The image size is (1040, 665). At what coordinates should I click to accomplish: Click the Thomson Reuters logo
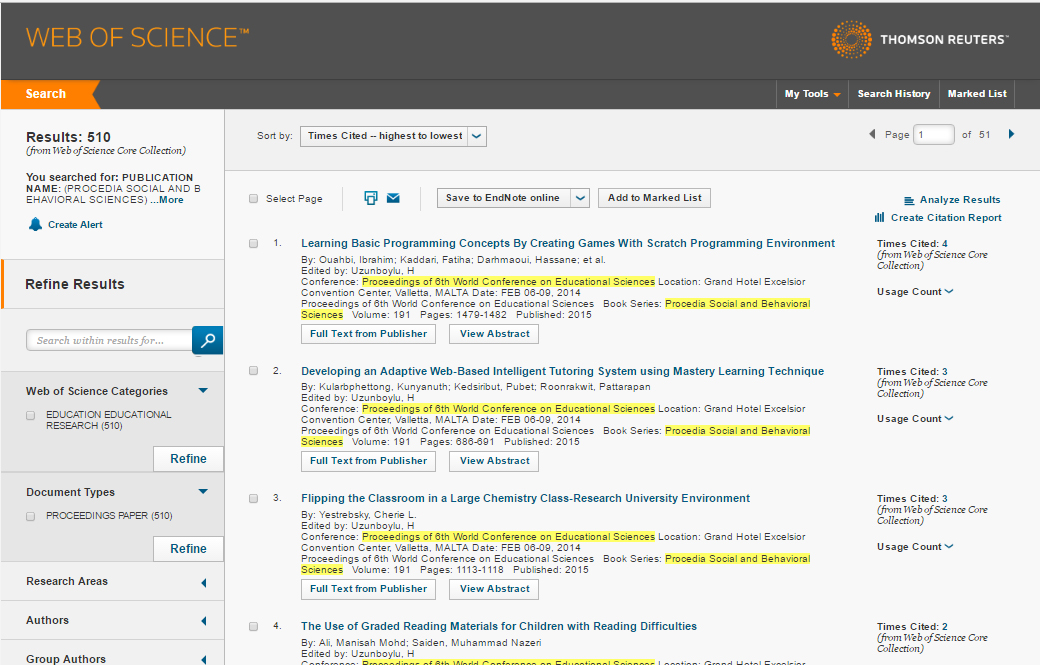pos(920,39)
